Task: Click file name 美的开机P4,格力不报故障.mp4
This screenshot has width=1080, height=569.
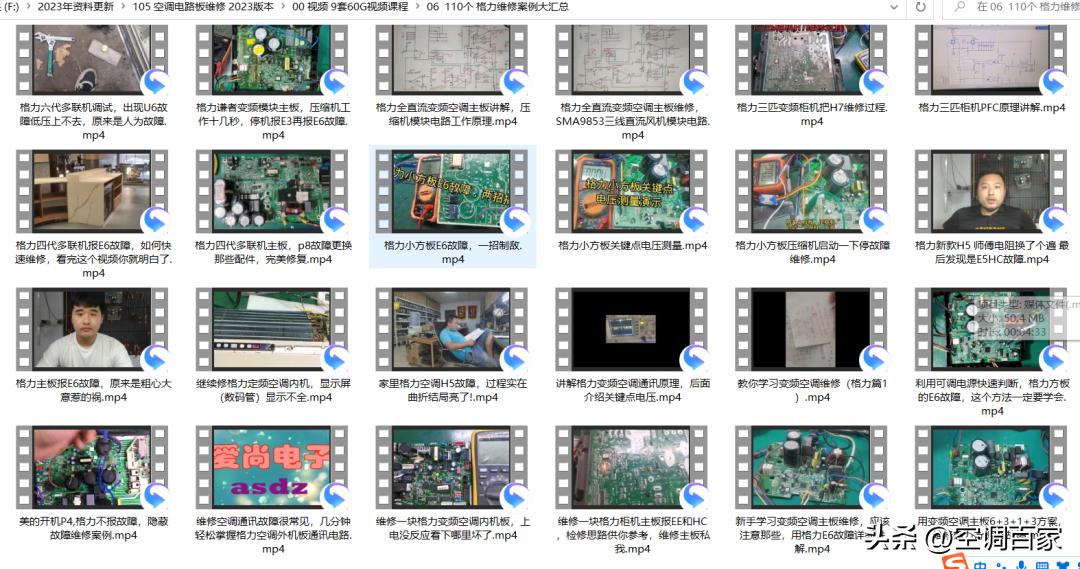Action: point(94,528)
